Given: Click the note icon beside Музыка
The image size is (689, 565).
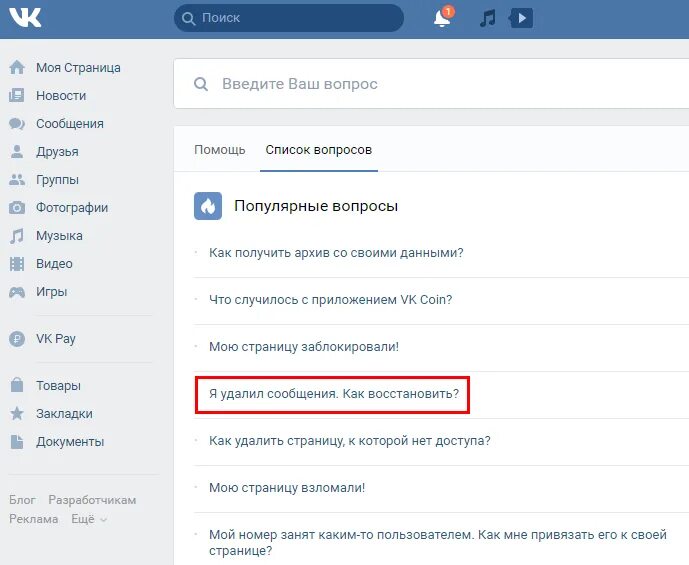Looking at the screenshot, I should [x=17, y=235].
